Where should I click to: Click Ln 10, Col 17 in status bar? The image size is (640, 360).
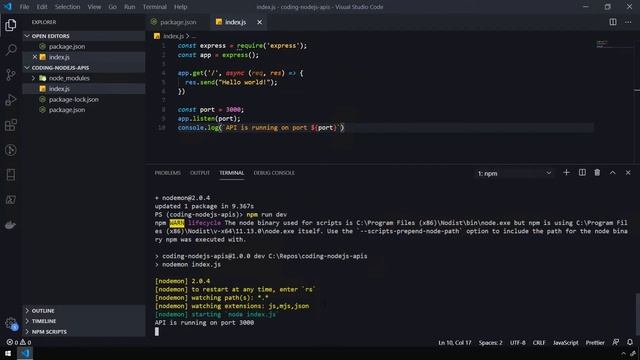(455, 342)
